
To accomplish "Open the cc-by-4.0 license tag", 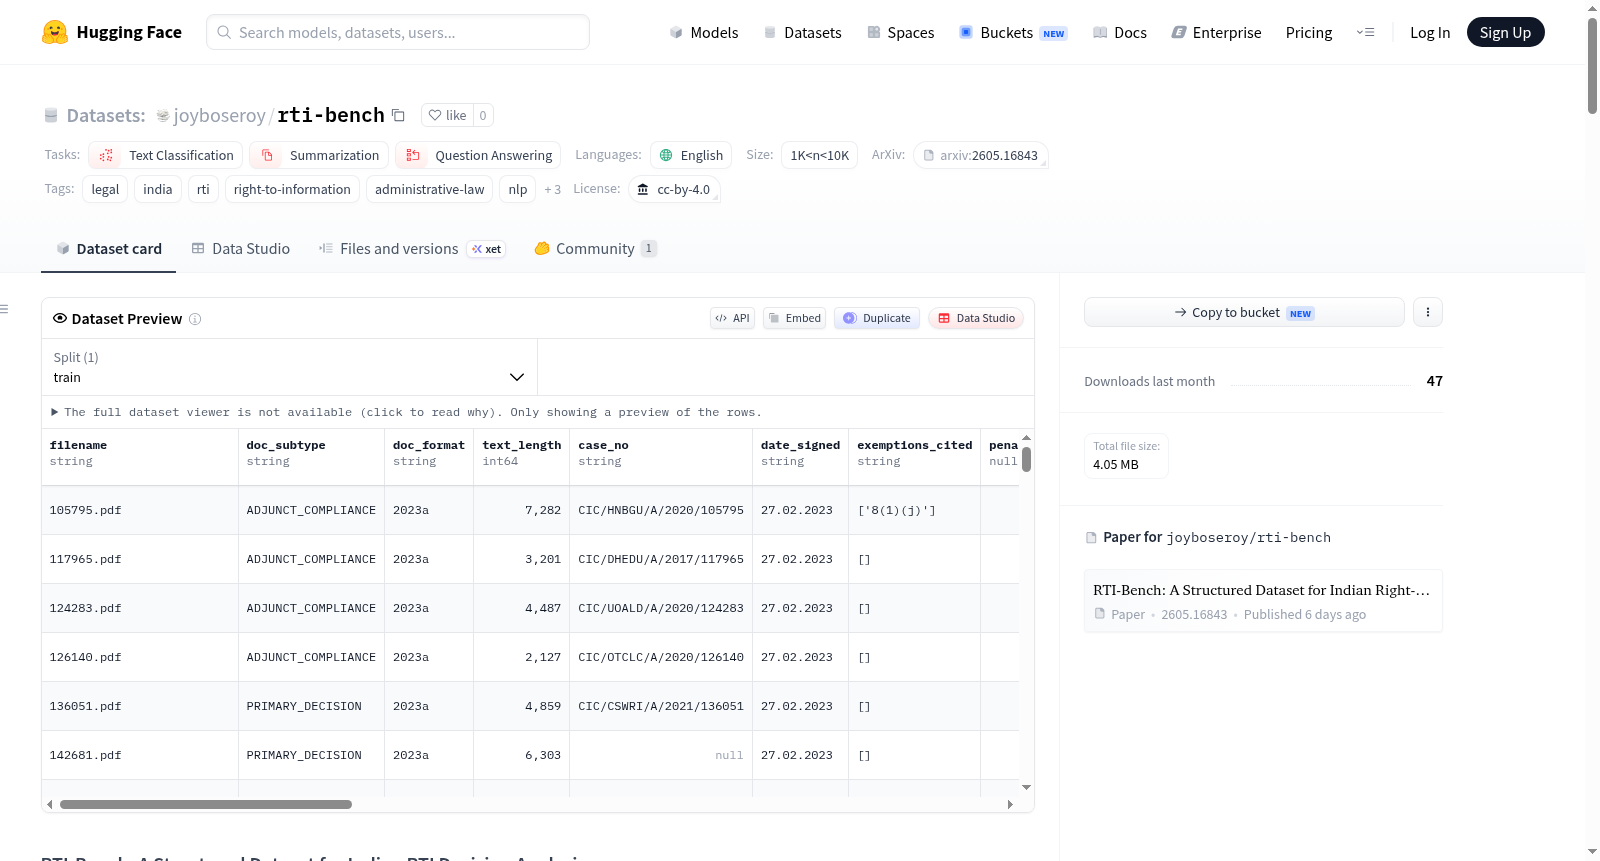I will [674, 189].
